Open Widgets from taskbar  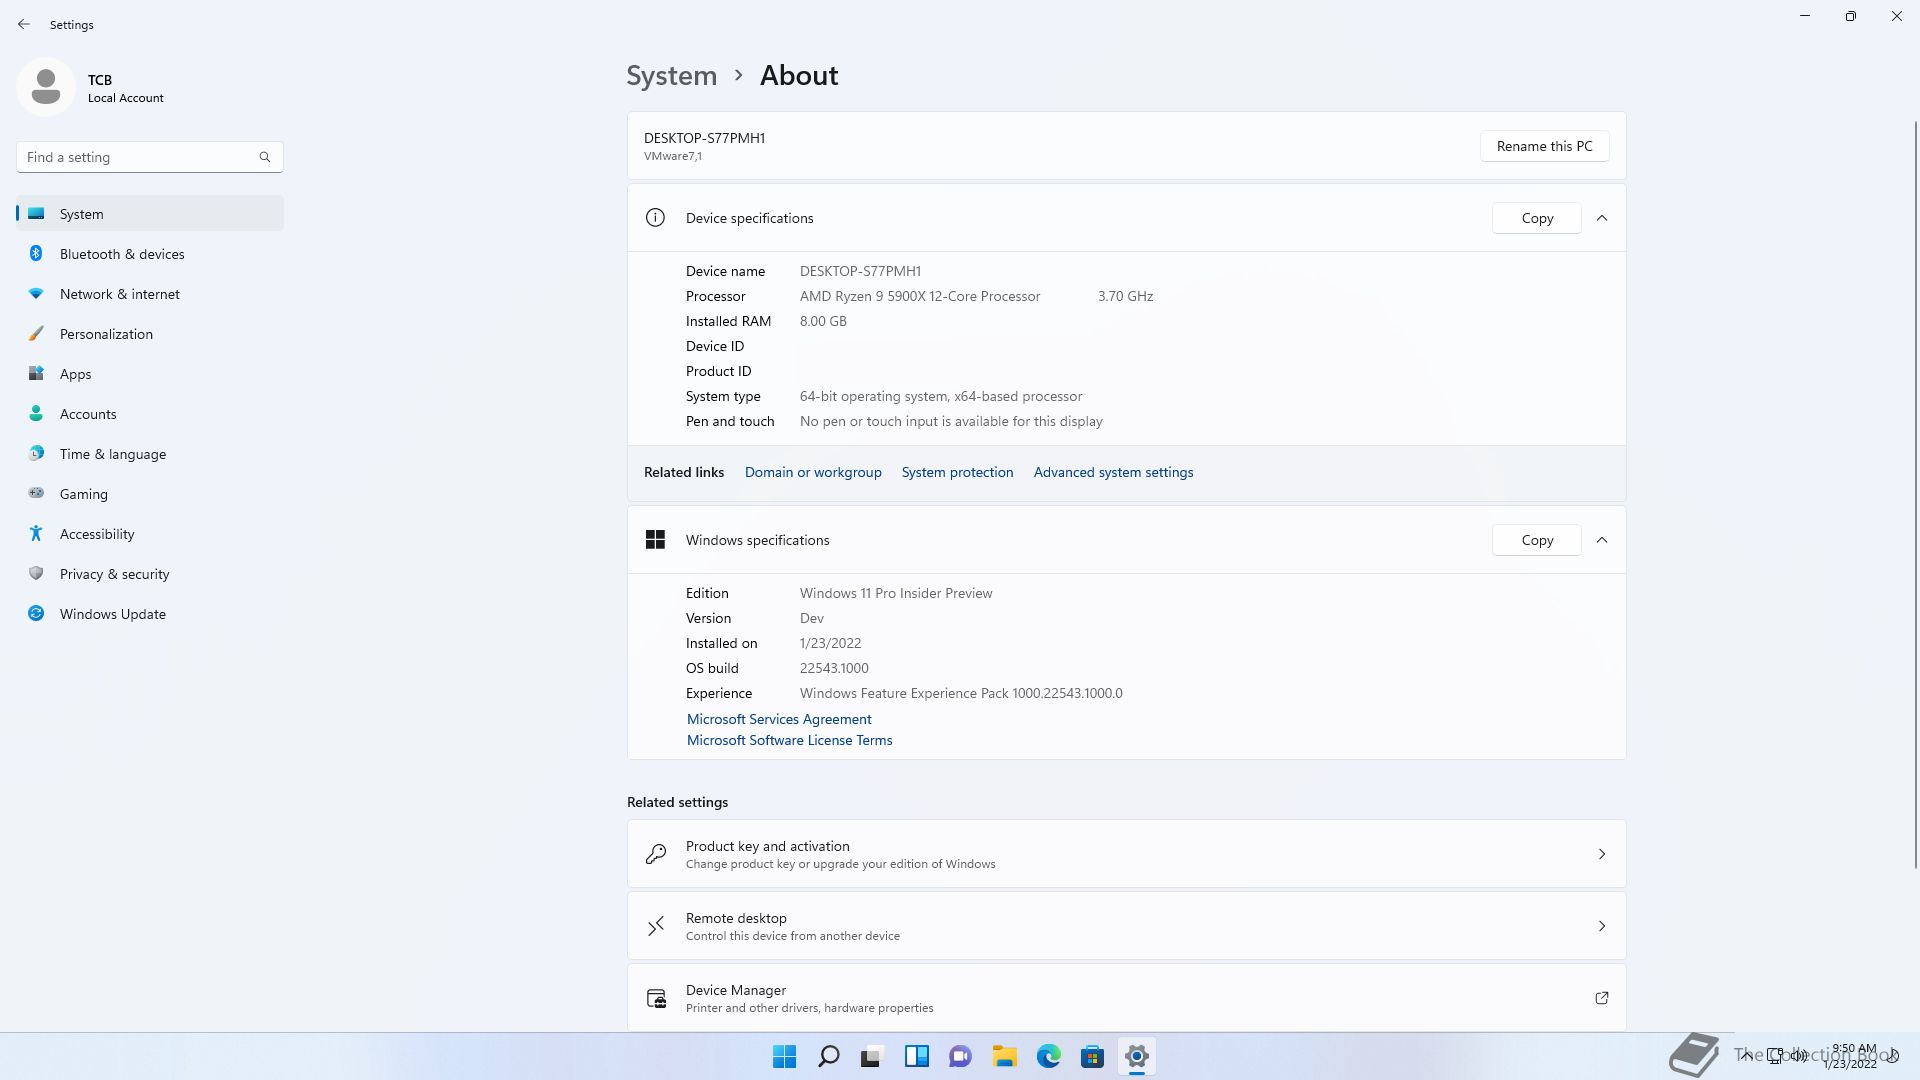917,1056
